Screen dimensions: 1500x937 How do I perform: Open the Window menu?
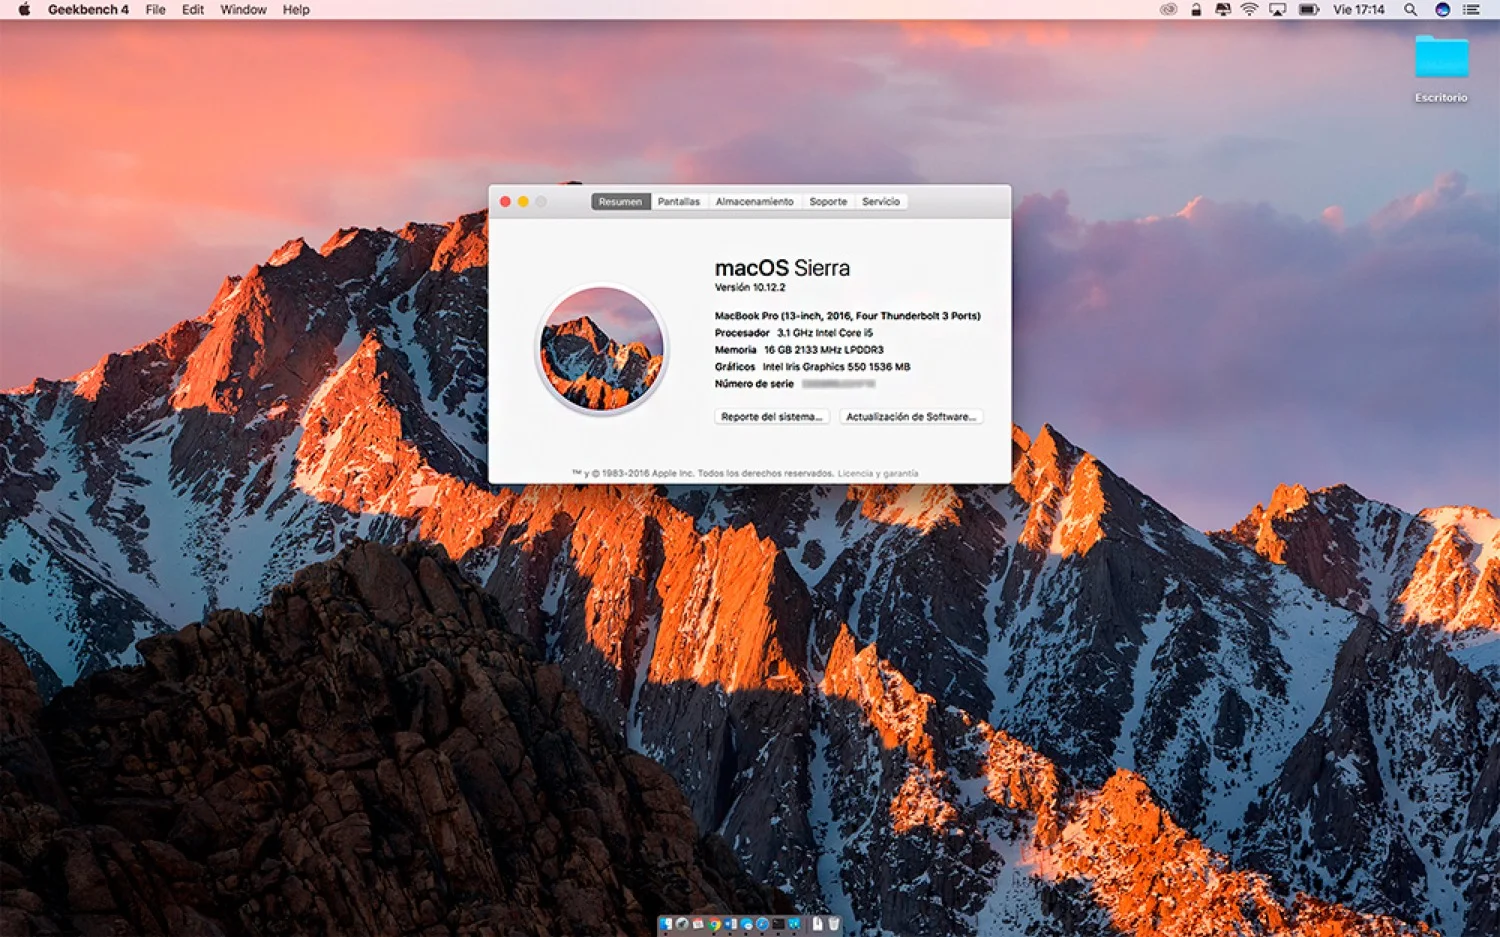click(243, 9)
